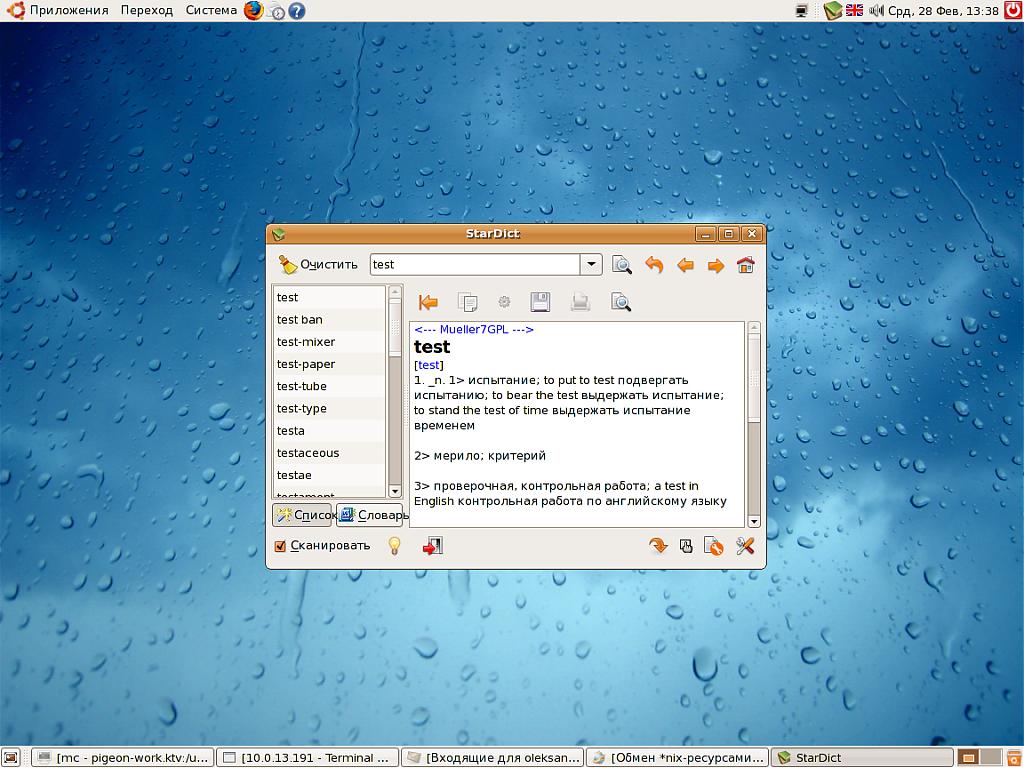This screenshot has width=1024, height=768.
Task: Save the definition using the floppy disk icon
Action: click(x=540, y=302)
